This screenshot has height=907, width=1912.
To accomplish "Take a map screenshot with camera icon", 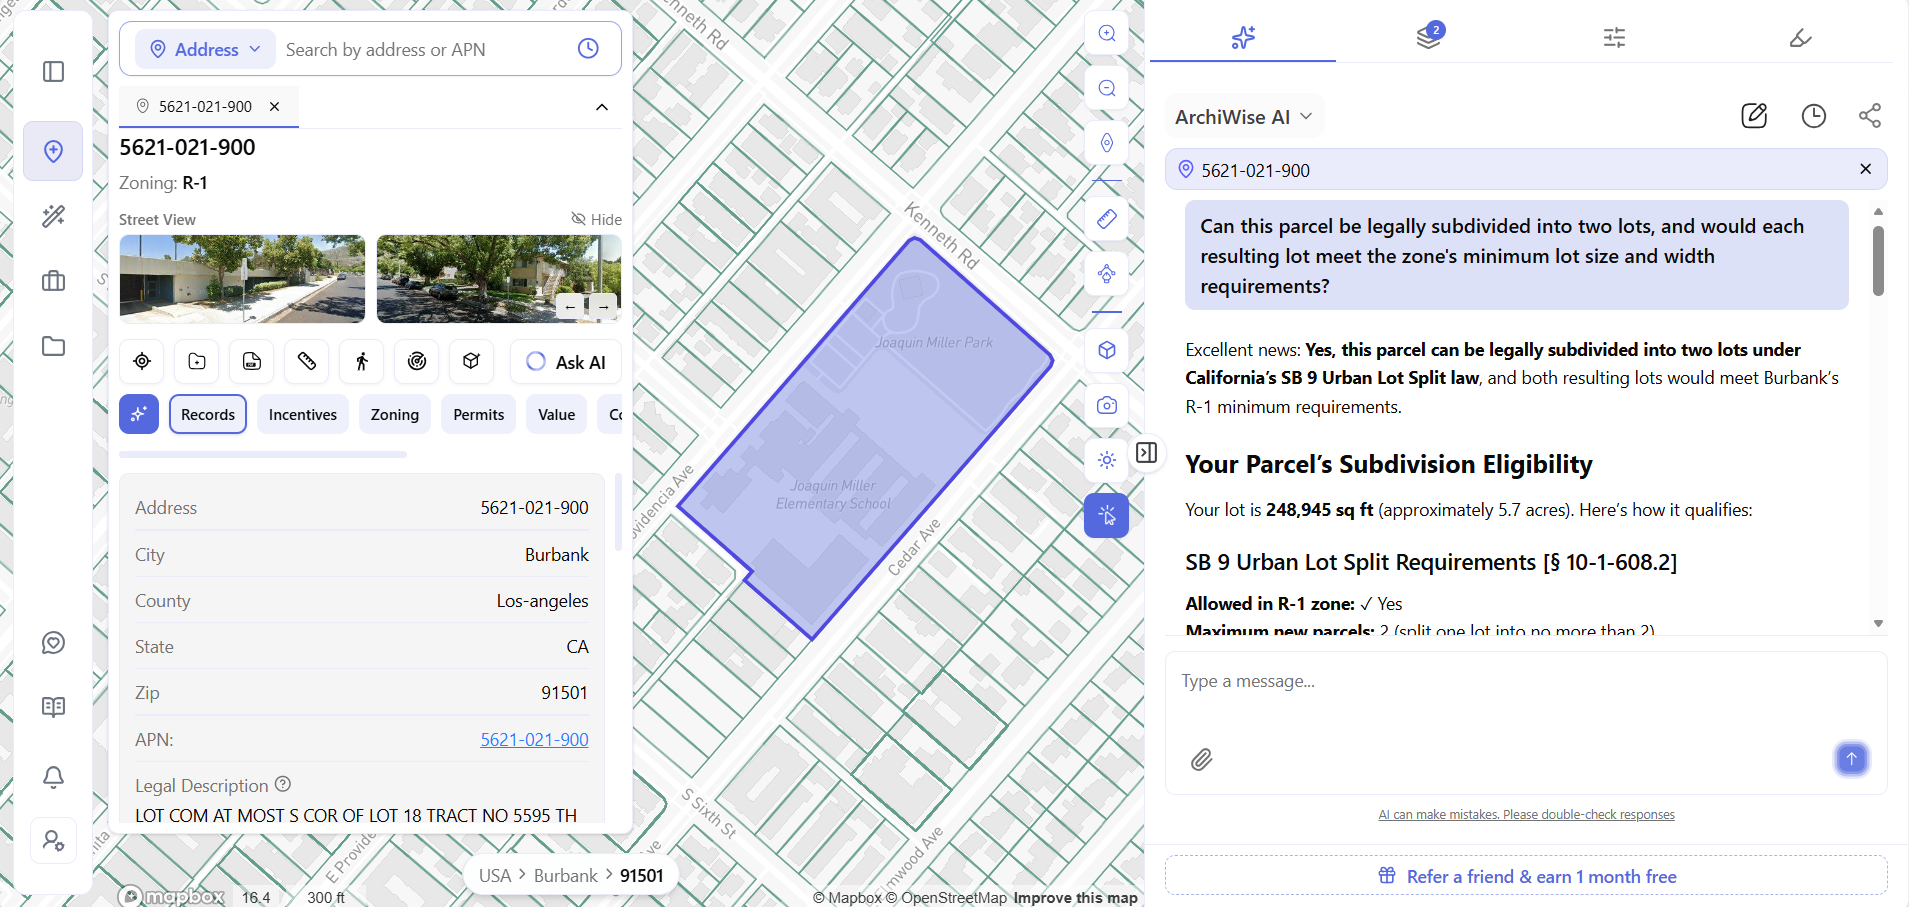I will click(x=1107, y=406).
